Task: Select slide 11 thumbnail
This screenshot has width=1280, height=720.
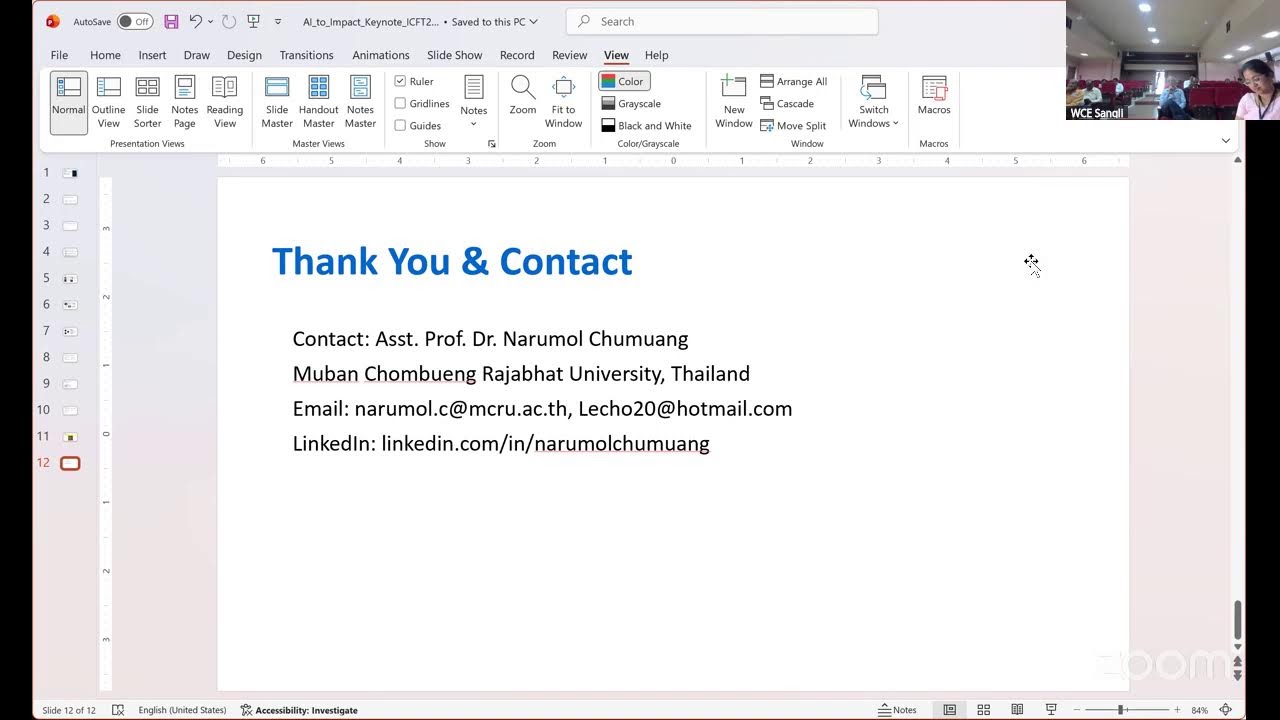Action: tap(70, 437)
